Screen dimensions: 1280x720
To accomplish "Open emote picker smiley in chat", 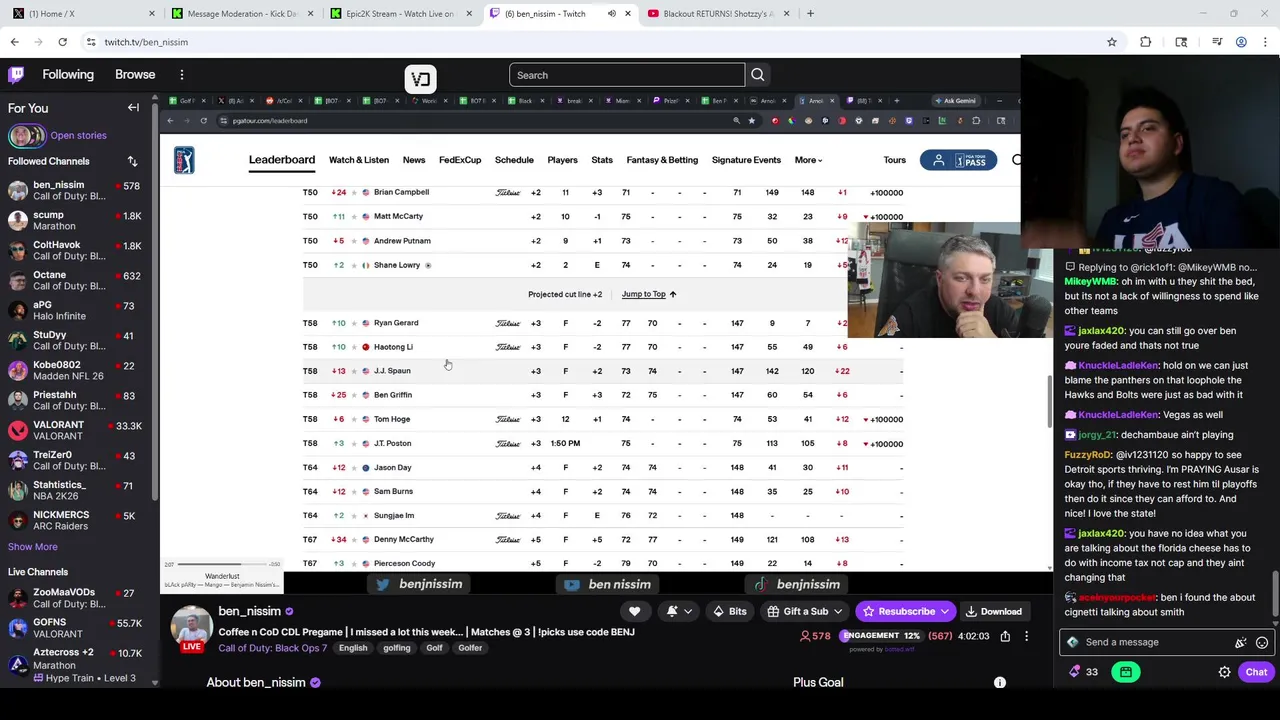I will click(1262, 643).
